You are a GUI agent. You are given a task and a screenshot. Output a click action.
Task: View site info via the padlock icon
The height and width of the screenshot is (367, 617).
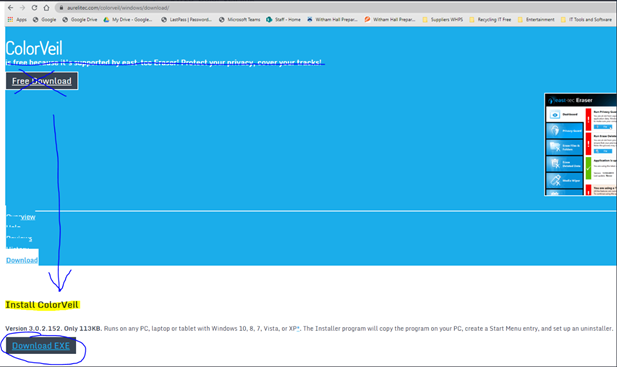tap(61, 7)
